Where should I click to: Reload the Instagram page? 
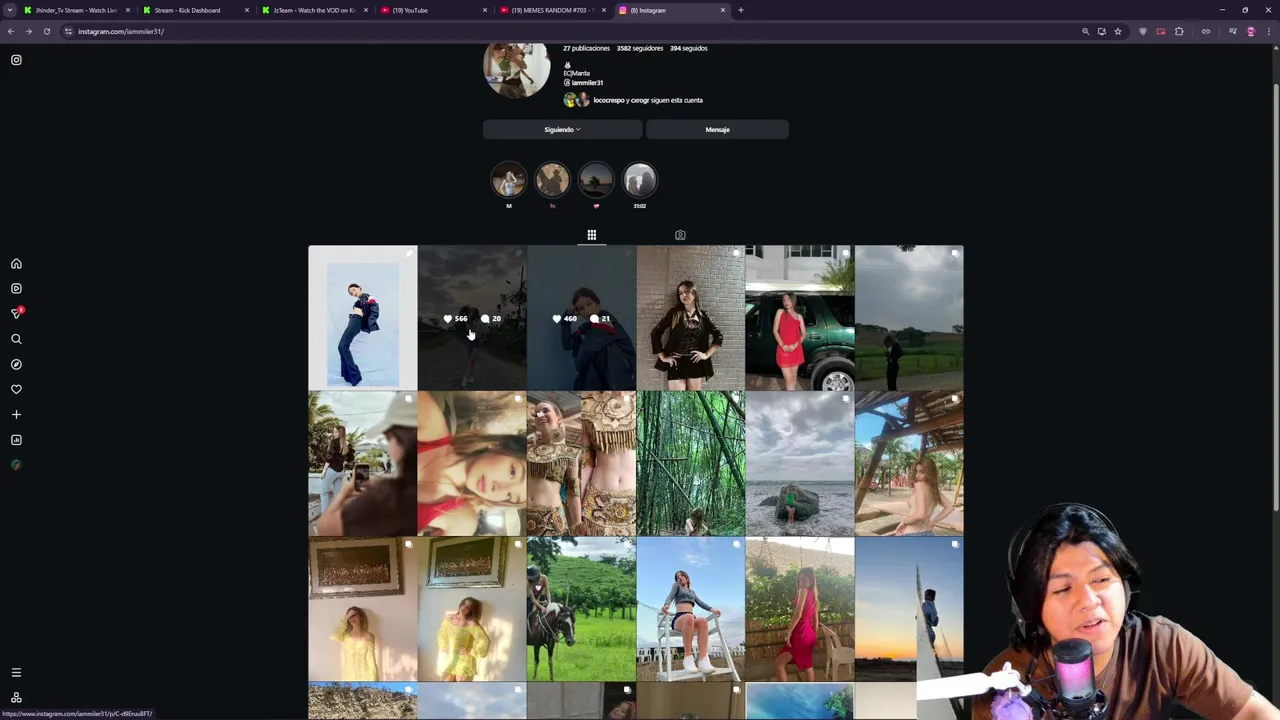pyautogui.click(x=46, y=31)
